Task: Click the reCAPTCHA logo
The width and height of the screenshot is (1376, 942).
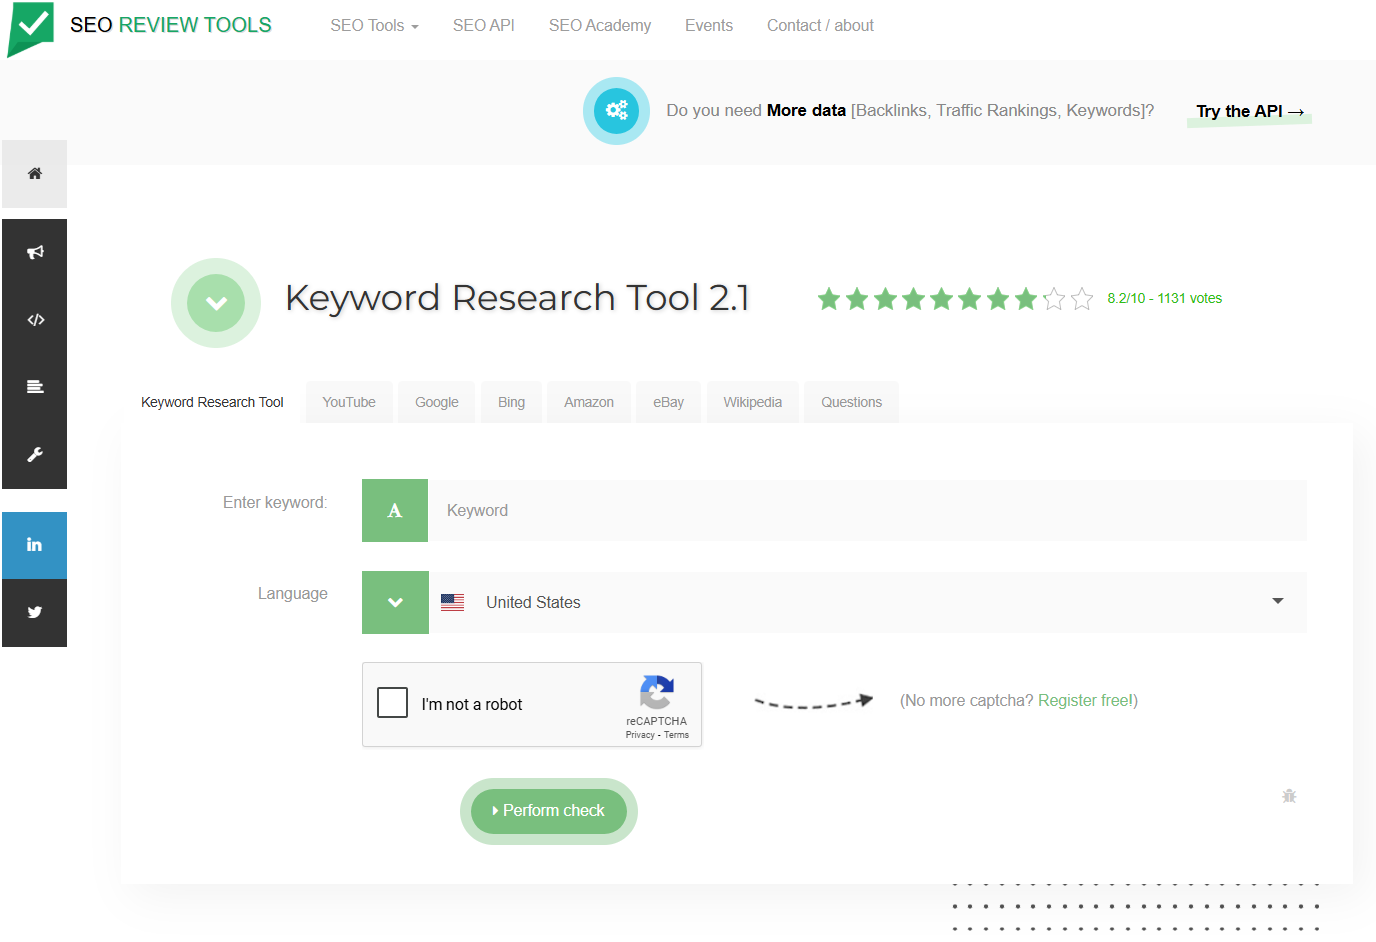Action: pos(656,692)
